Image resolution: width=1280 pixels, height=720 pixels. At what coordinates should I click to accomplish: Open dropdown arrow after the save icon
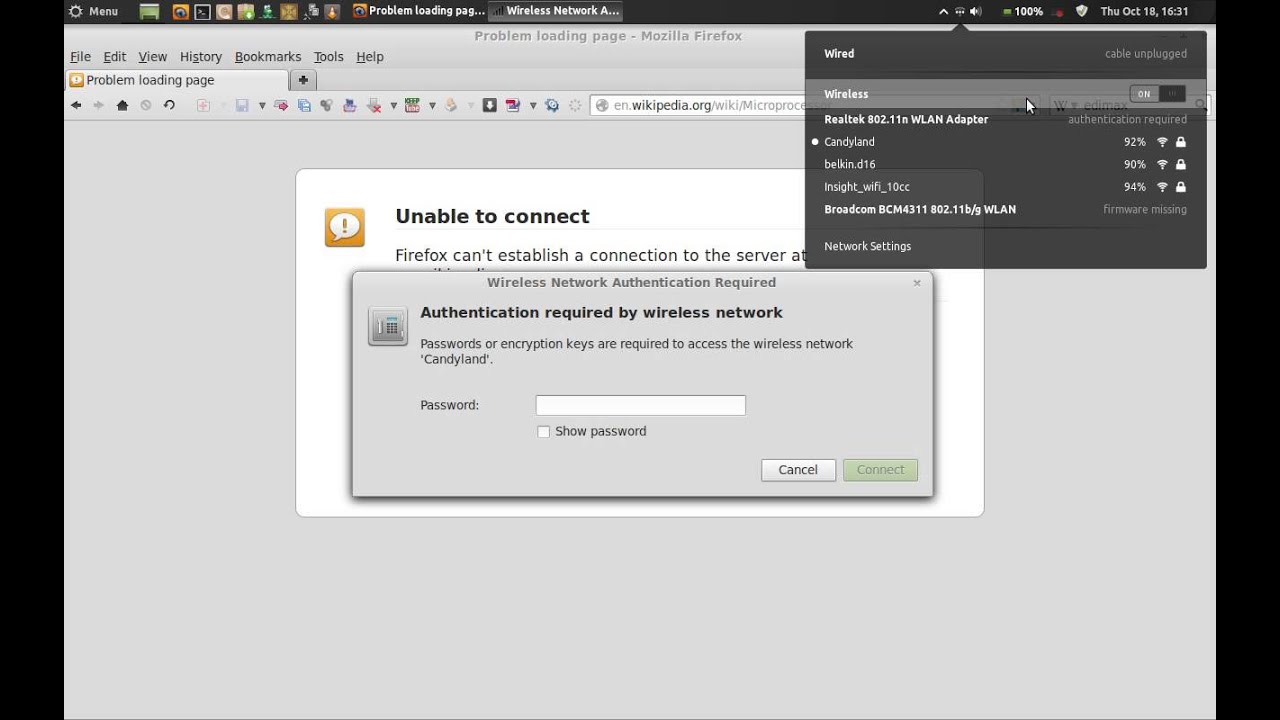262,105
